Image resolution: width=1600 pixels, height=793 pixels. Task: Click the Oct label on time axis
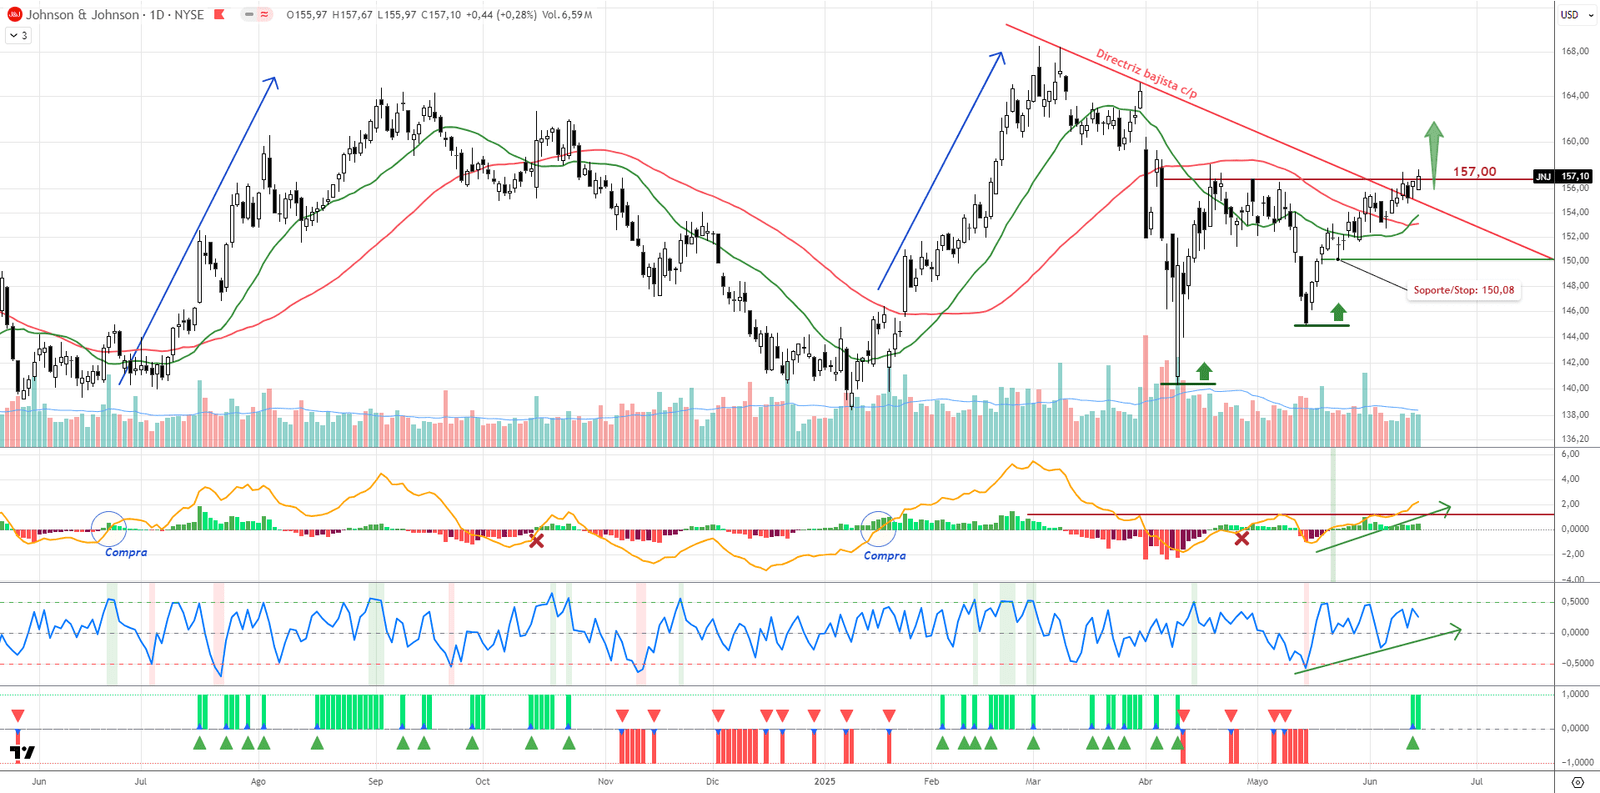[x=483, y=781]
